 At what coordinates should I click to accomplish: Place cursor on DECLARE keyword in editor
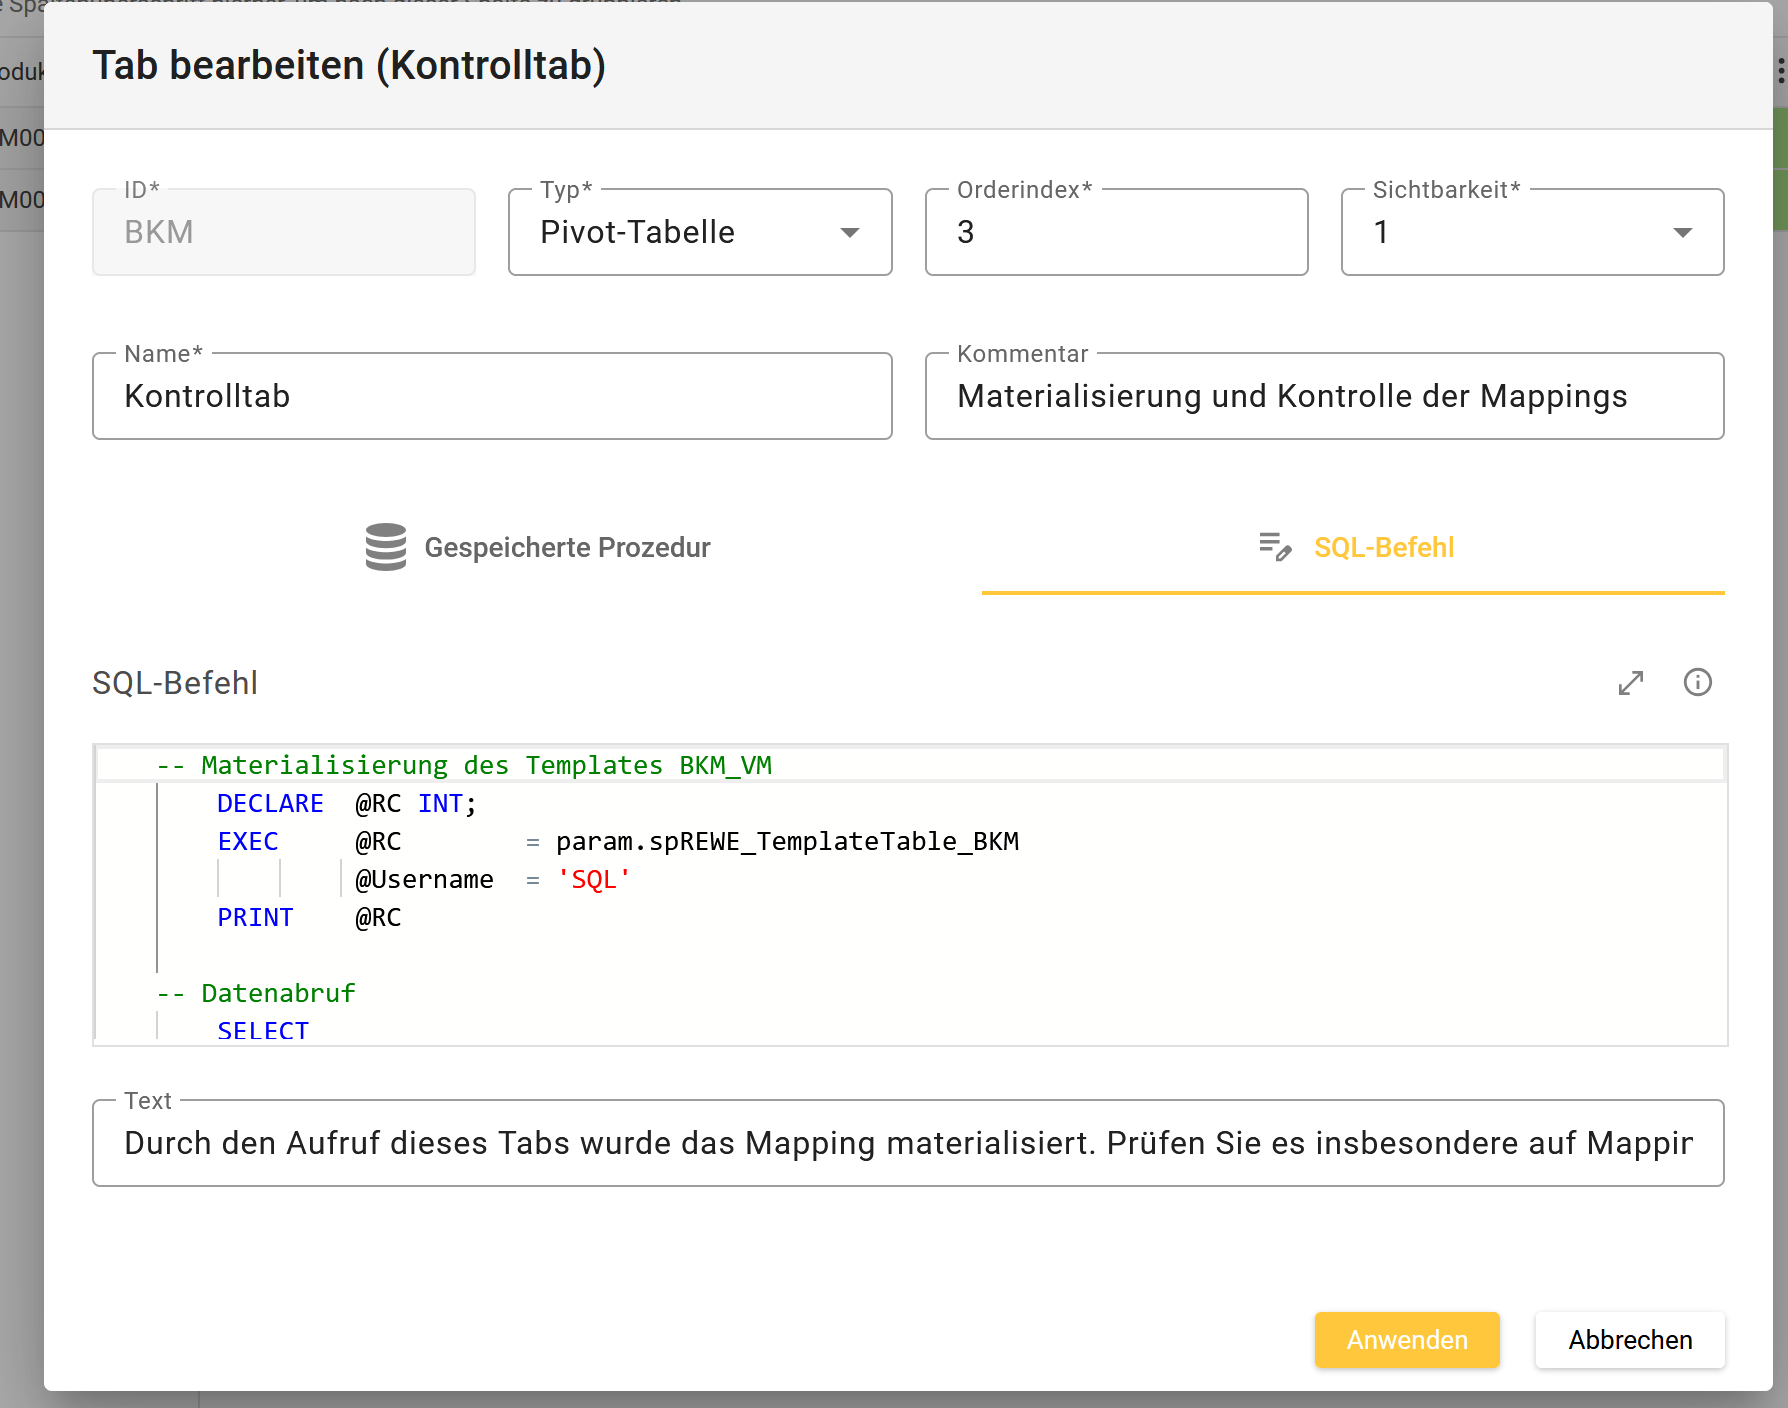coord(270,804)
